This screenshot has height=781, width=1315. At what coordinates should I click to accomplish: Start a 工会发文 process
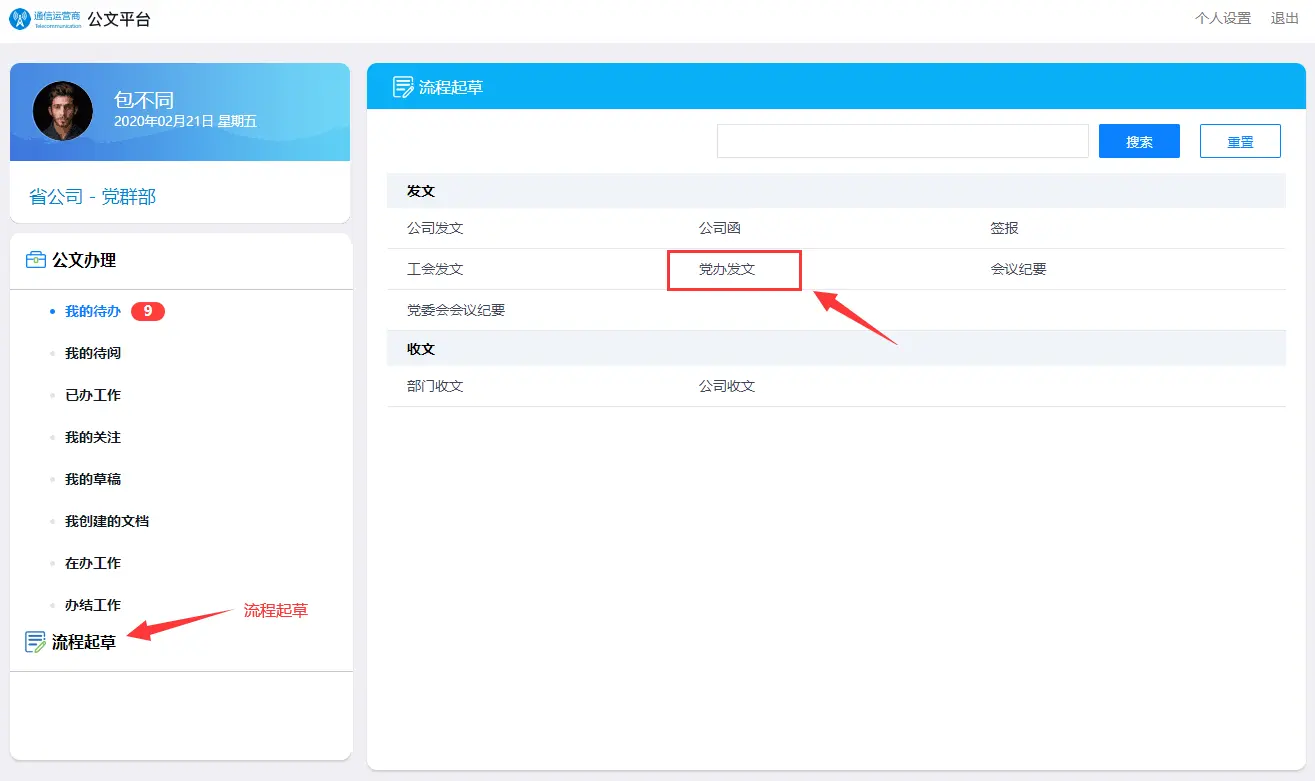point(435,269)
